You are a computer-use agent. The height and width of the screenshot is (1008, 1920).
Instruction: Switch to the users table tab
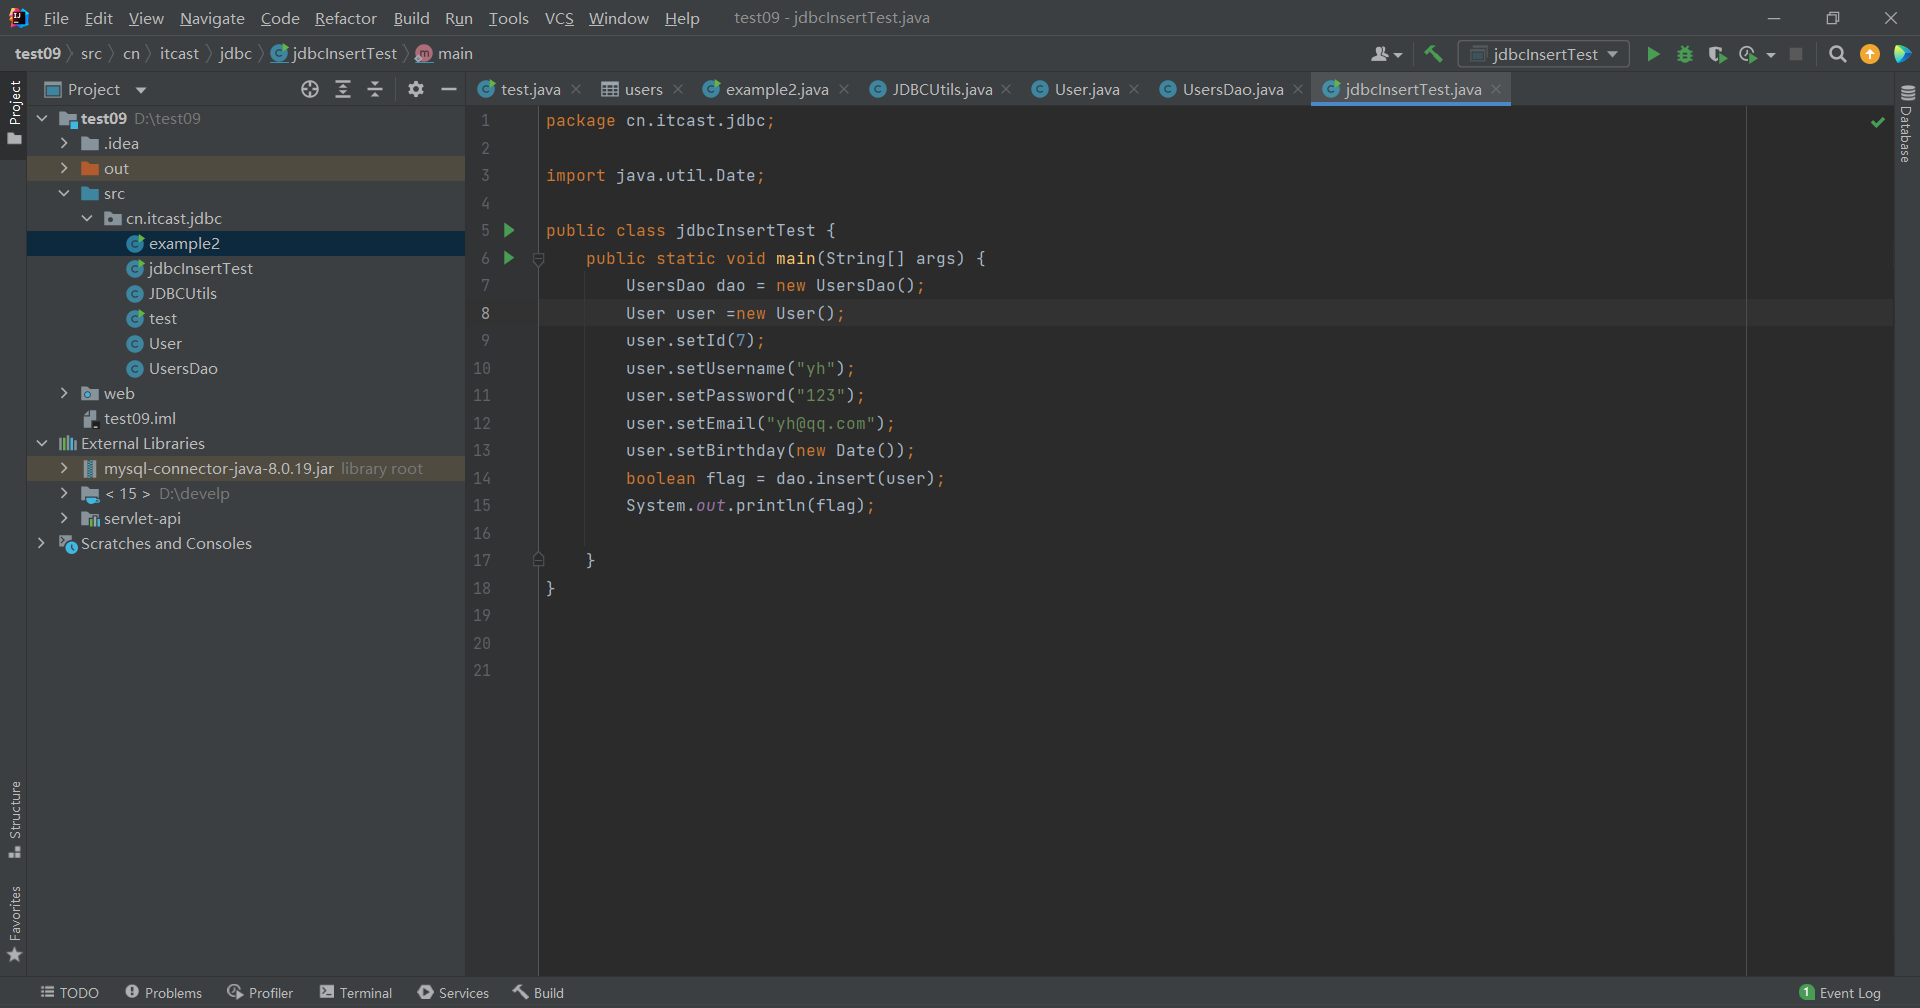[643, 89]
